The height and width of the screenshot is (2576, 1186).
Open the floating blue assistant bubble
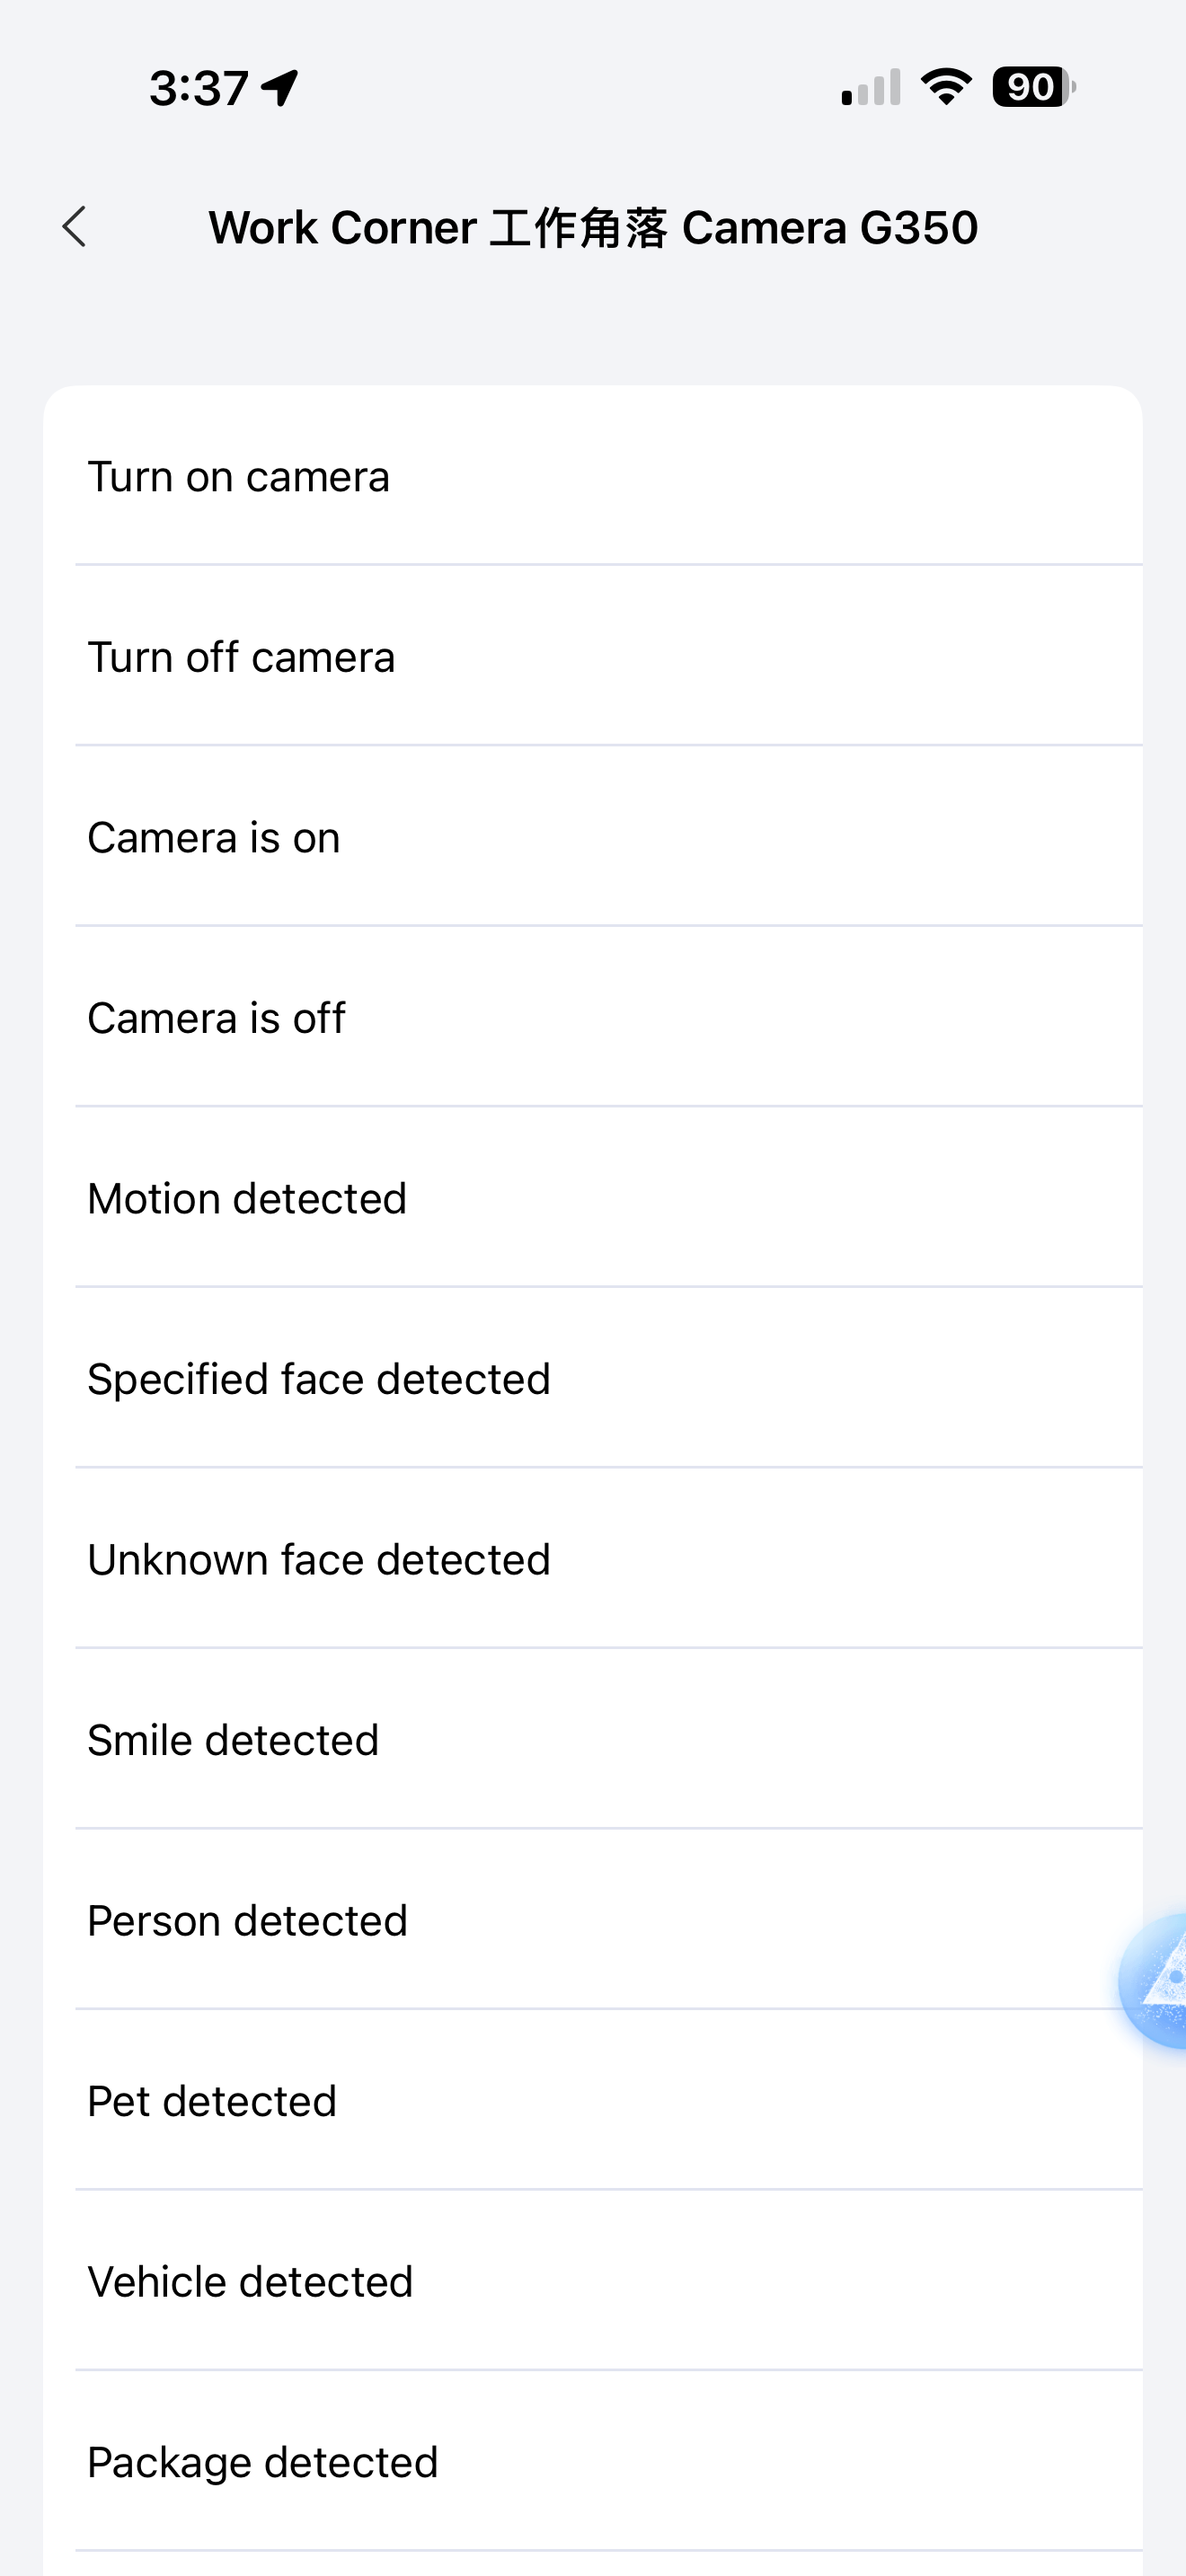coord(1158,1980)
